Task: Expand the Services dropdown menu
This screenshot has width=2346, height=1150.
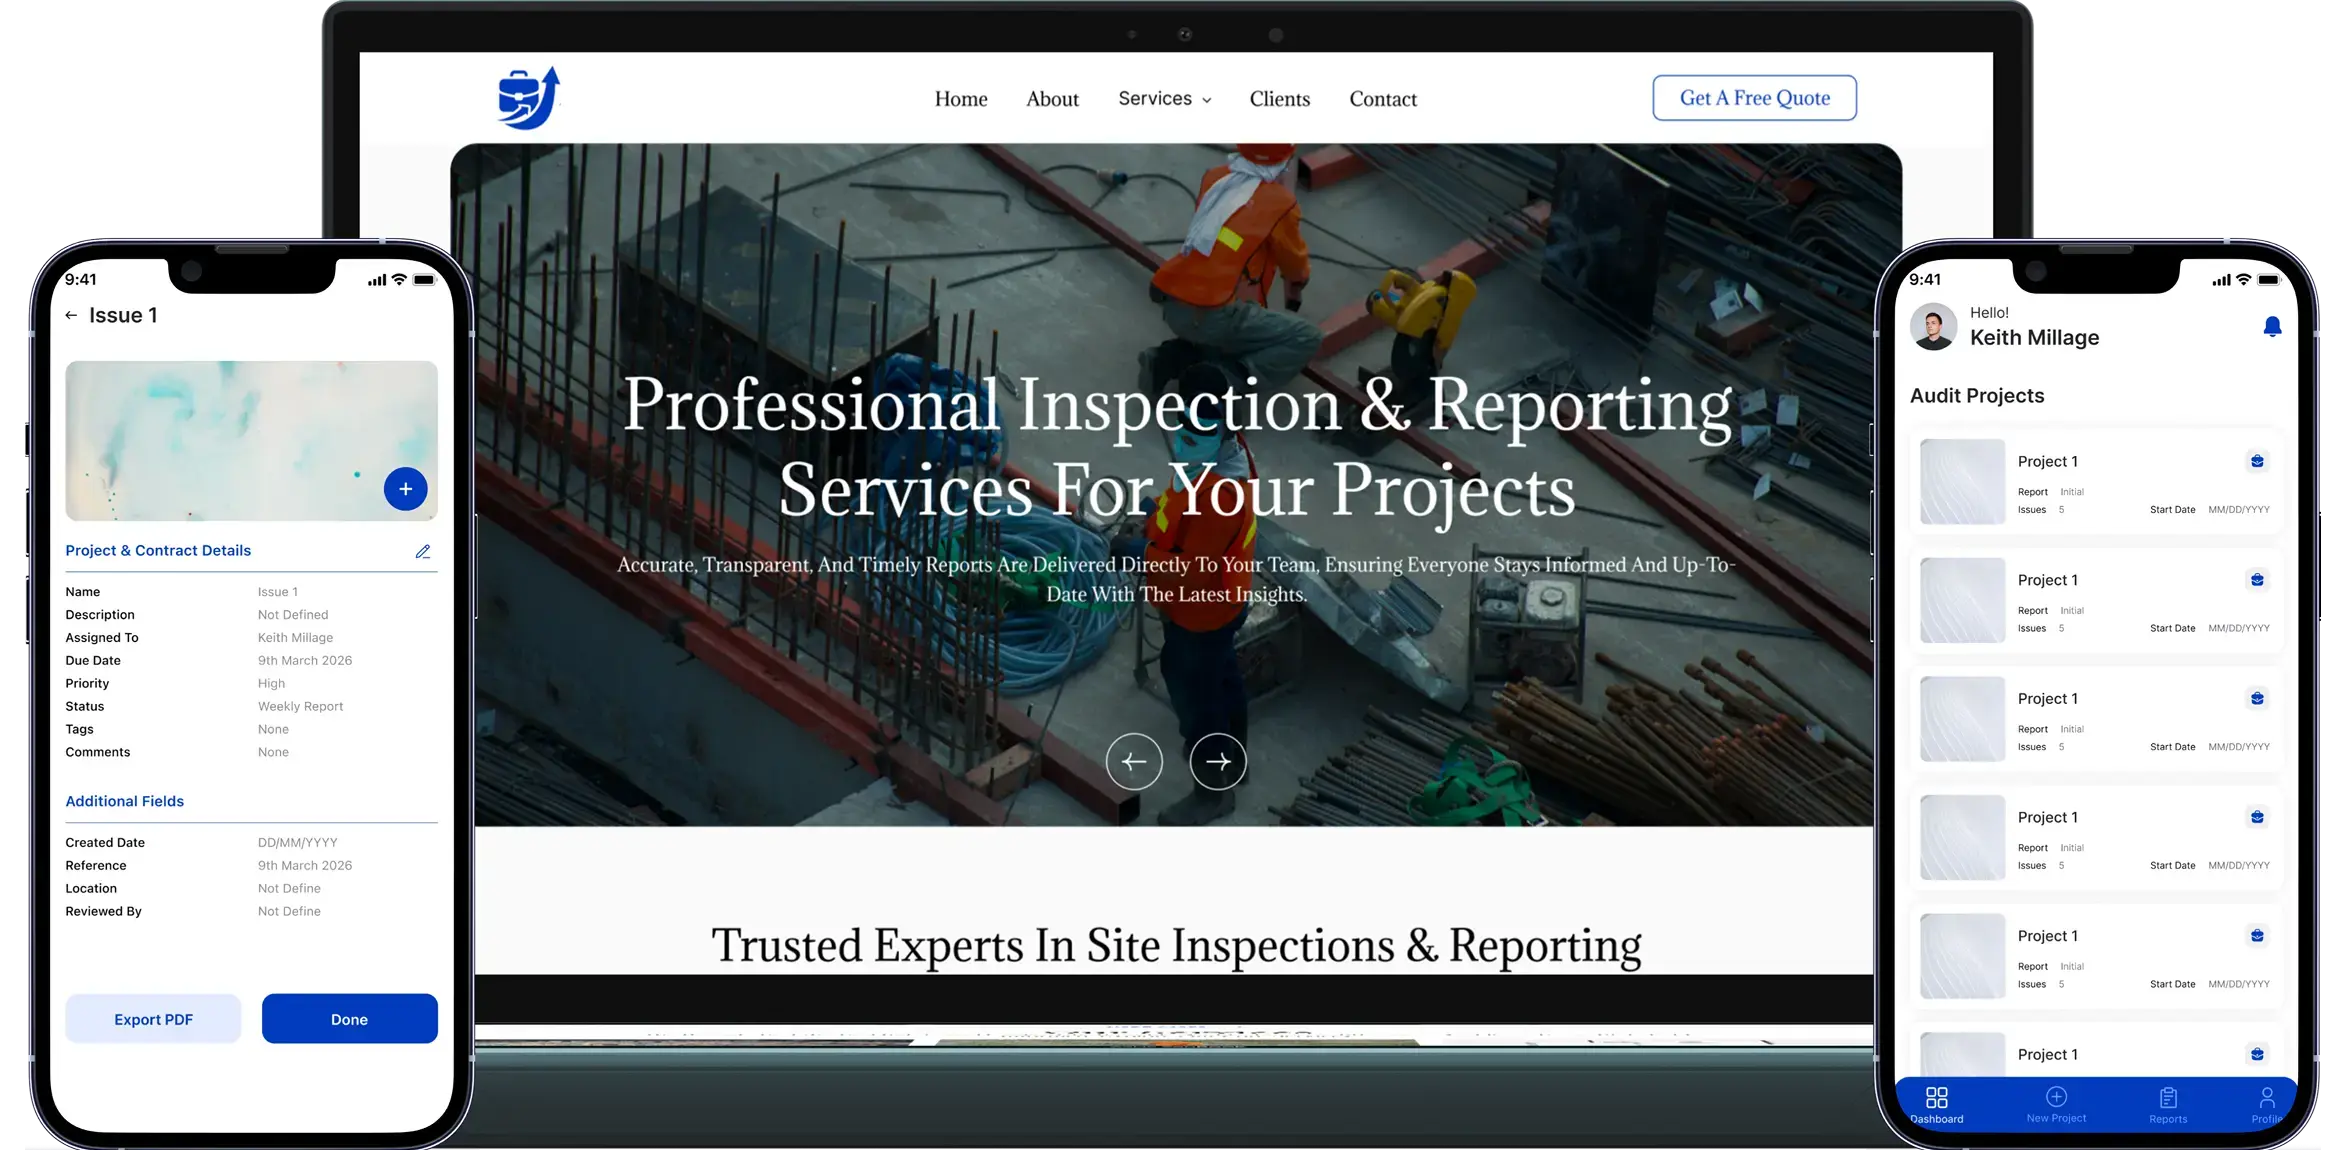Action: point(1164,98)
